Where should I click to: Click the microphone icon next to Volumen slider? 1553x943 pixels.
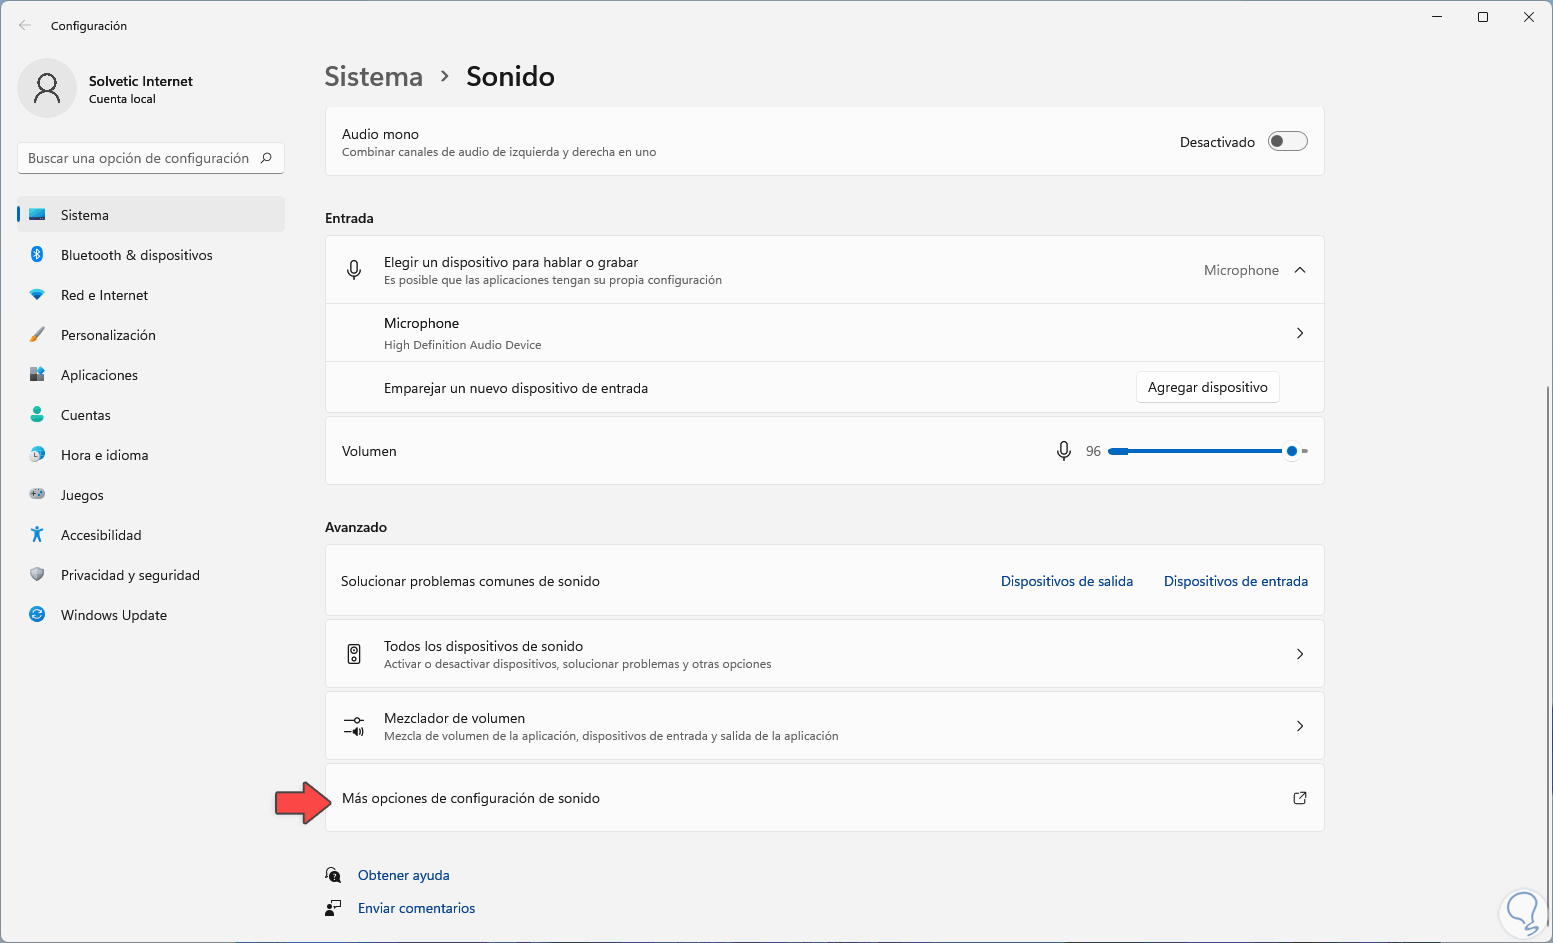coord(1063,451)
